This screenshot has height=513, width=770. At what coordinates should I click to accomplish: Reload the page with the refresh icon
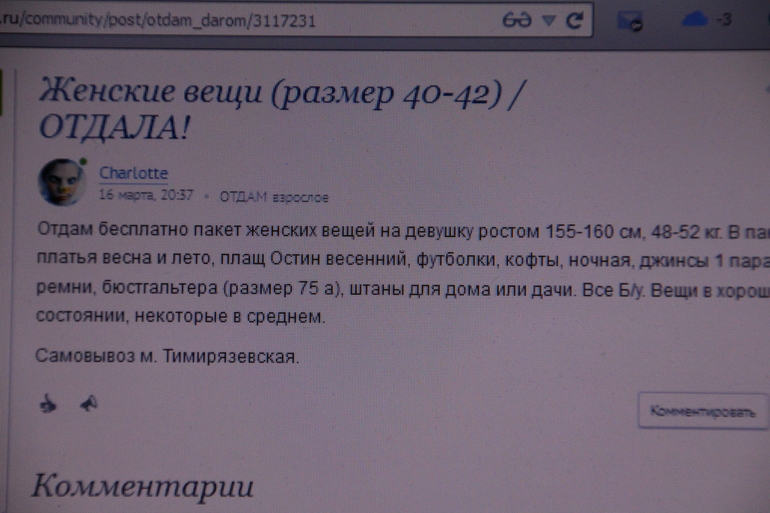coord(574,19)
